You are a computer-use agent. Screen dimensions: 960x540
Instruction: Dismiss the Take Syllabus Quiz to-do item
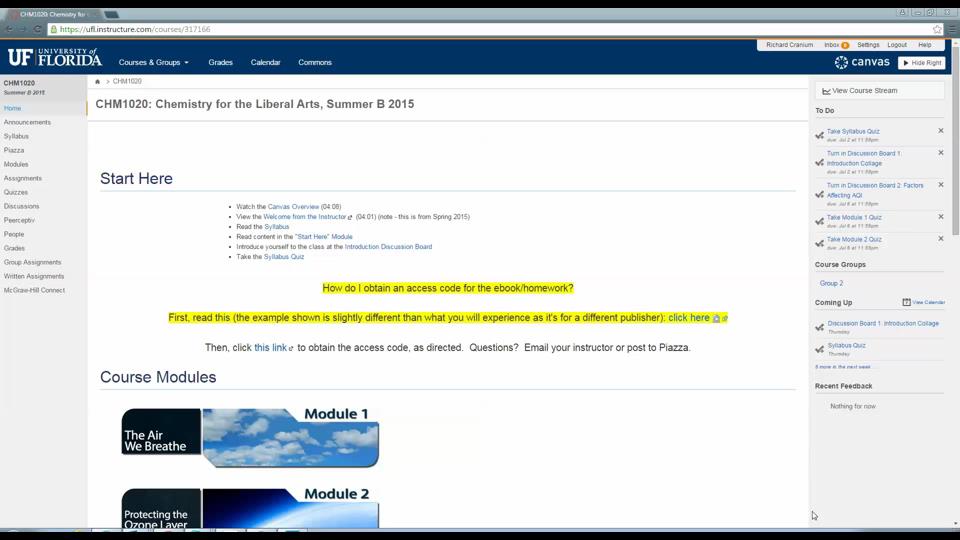coord(940,131)
